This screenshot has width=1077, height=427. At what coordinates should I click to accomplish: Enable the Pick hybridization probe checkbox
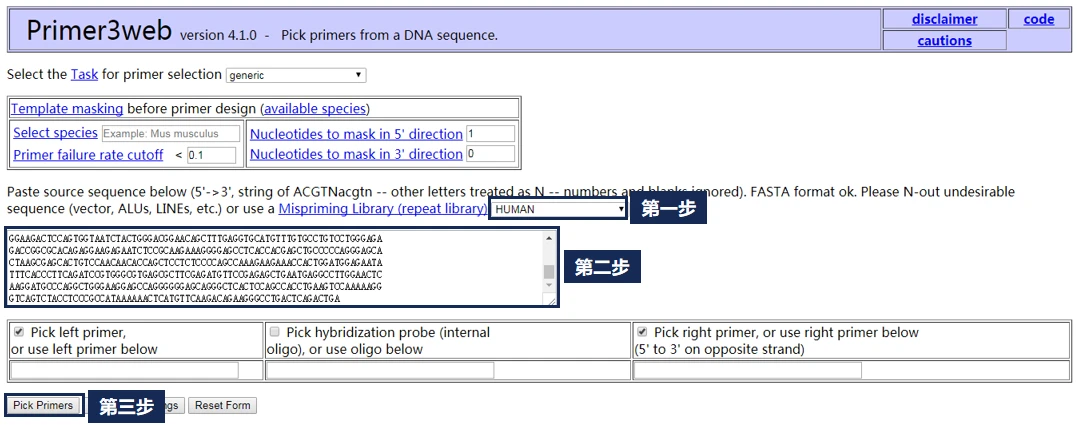click(275, 331)
